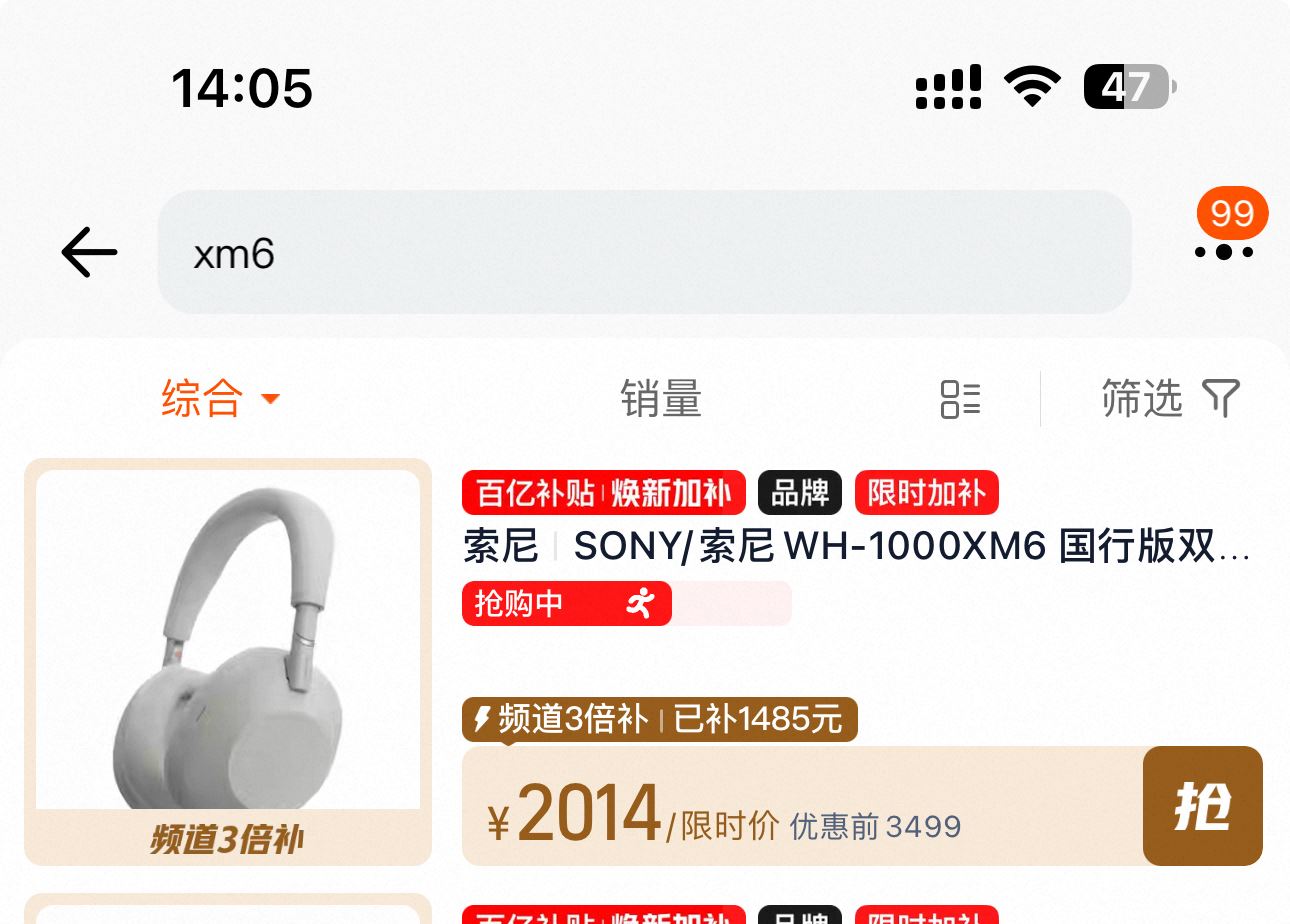Tap the 99 notification badge
This screenshot has width=1290, height=924.
[x=1232, y=213]
